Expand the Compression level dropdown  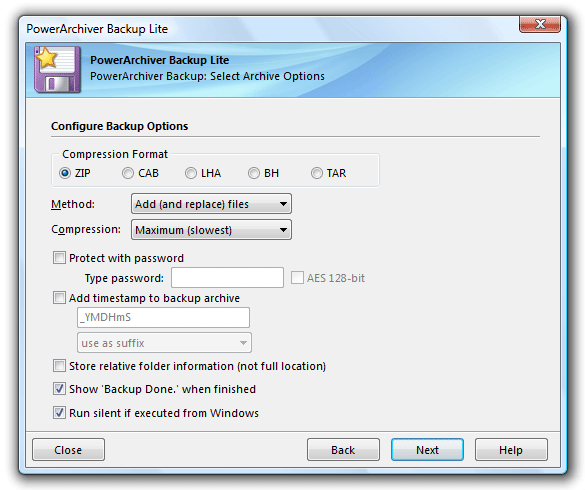point(211,230)
